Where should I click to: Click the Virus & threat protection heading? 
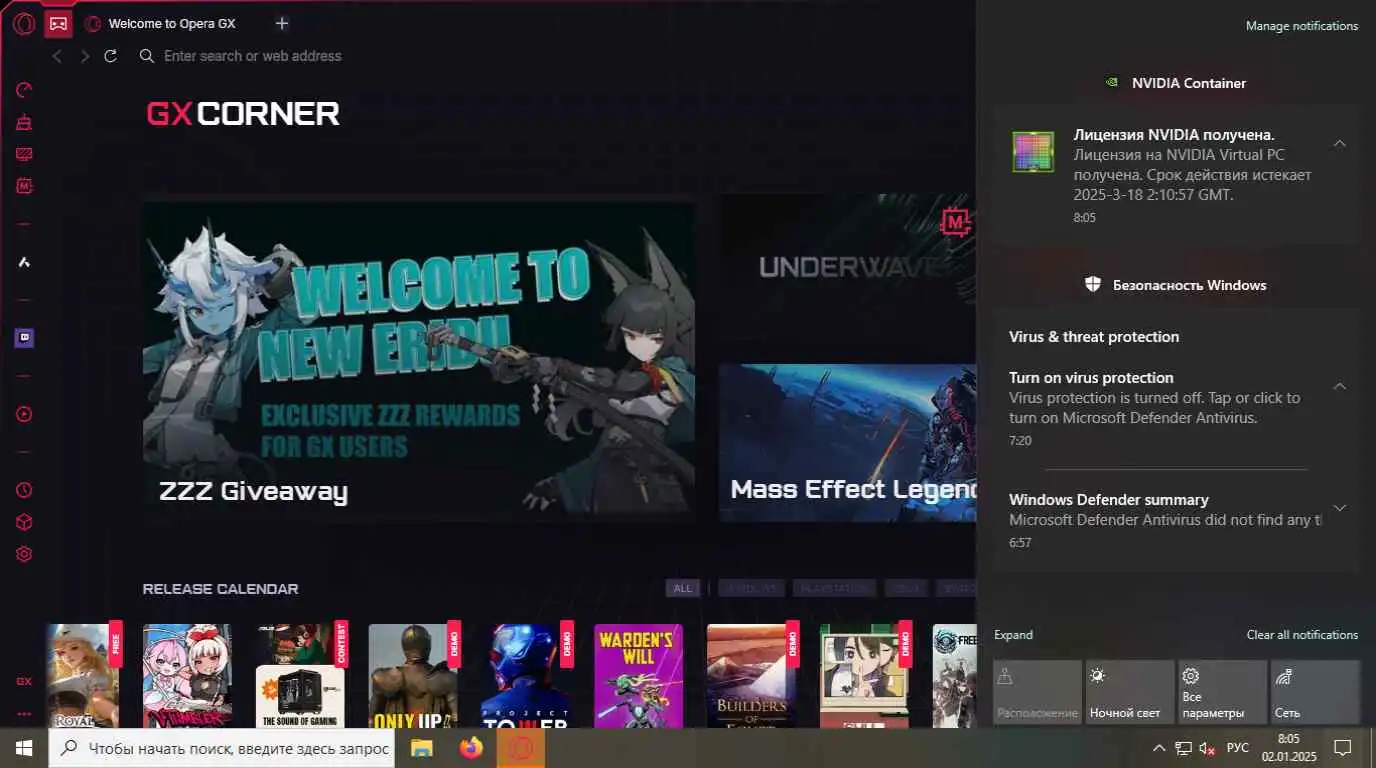(1094, 337)
